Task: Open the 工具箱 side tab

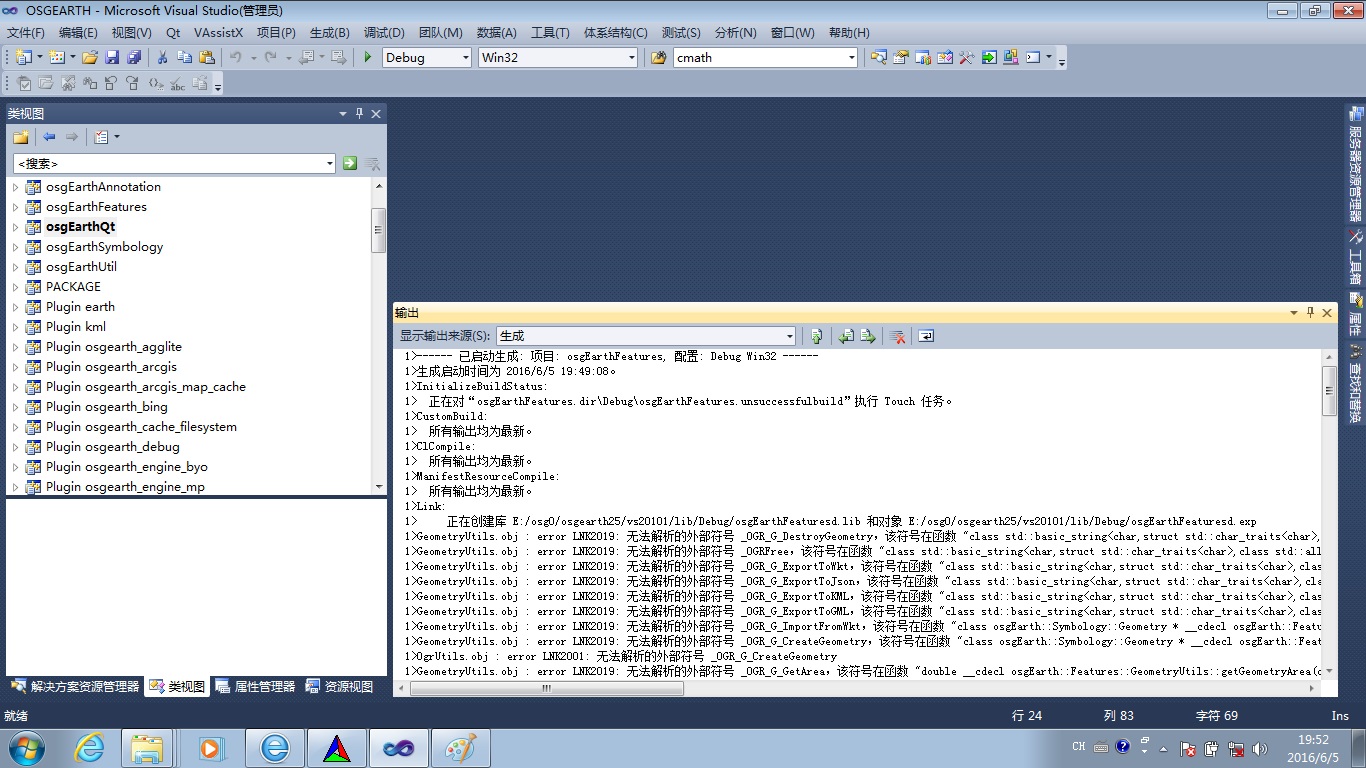Action: coord(1355,257)
